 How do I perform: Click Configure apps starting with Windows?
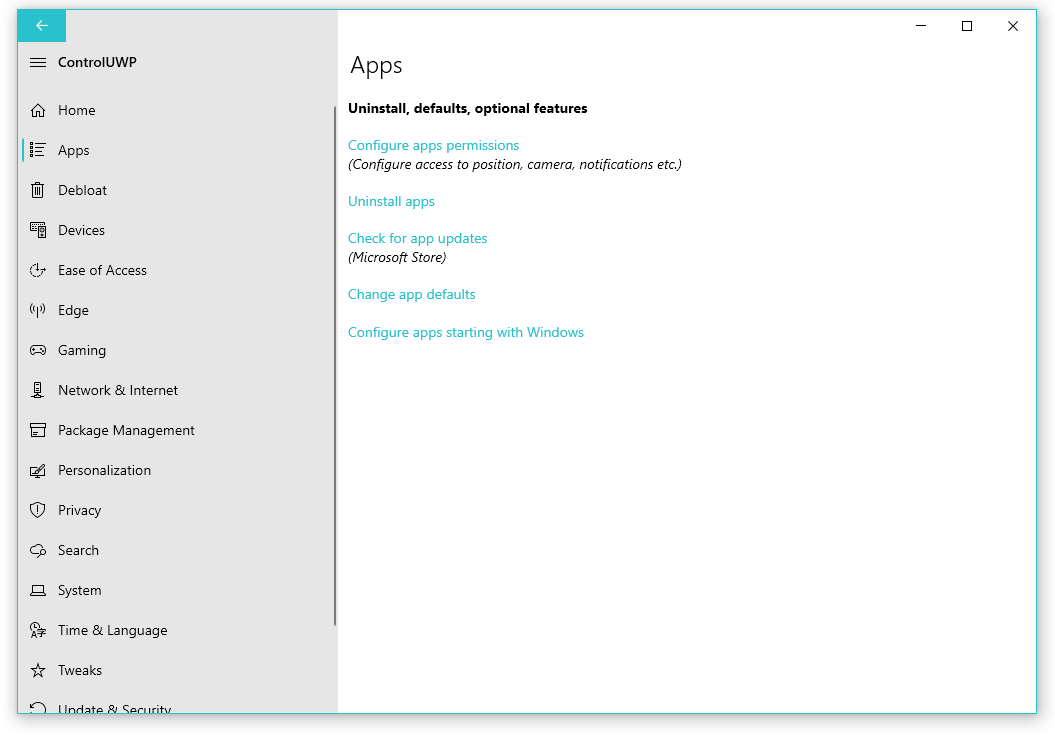coord(466,332)
